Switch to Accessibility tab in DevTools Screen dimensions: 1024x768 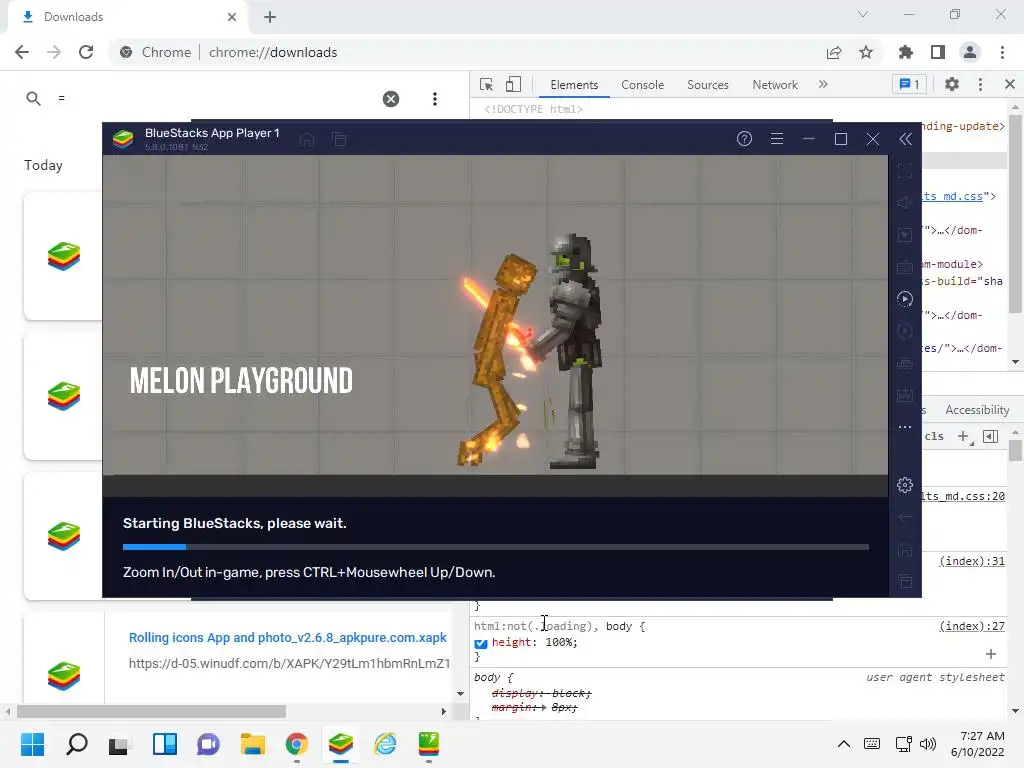click(977, 409)
